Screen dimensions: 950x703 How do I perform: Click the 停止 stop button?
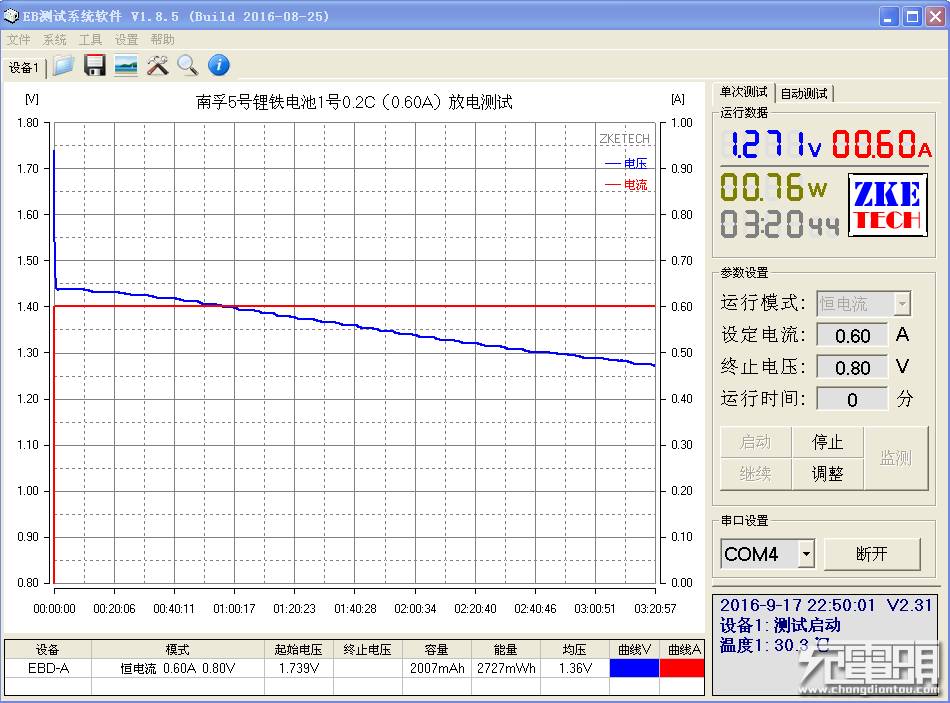pyautogui.click(x=828, y=442)
